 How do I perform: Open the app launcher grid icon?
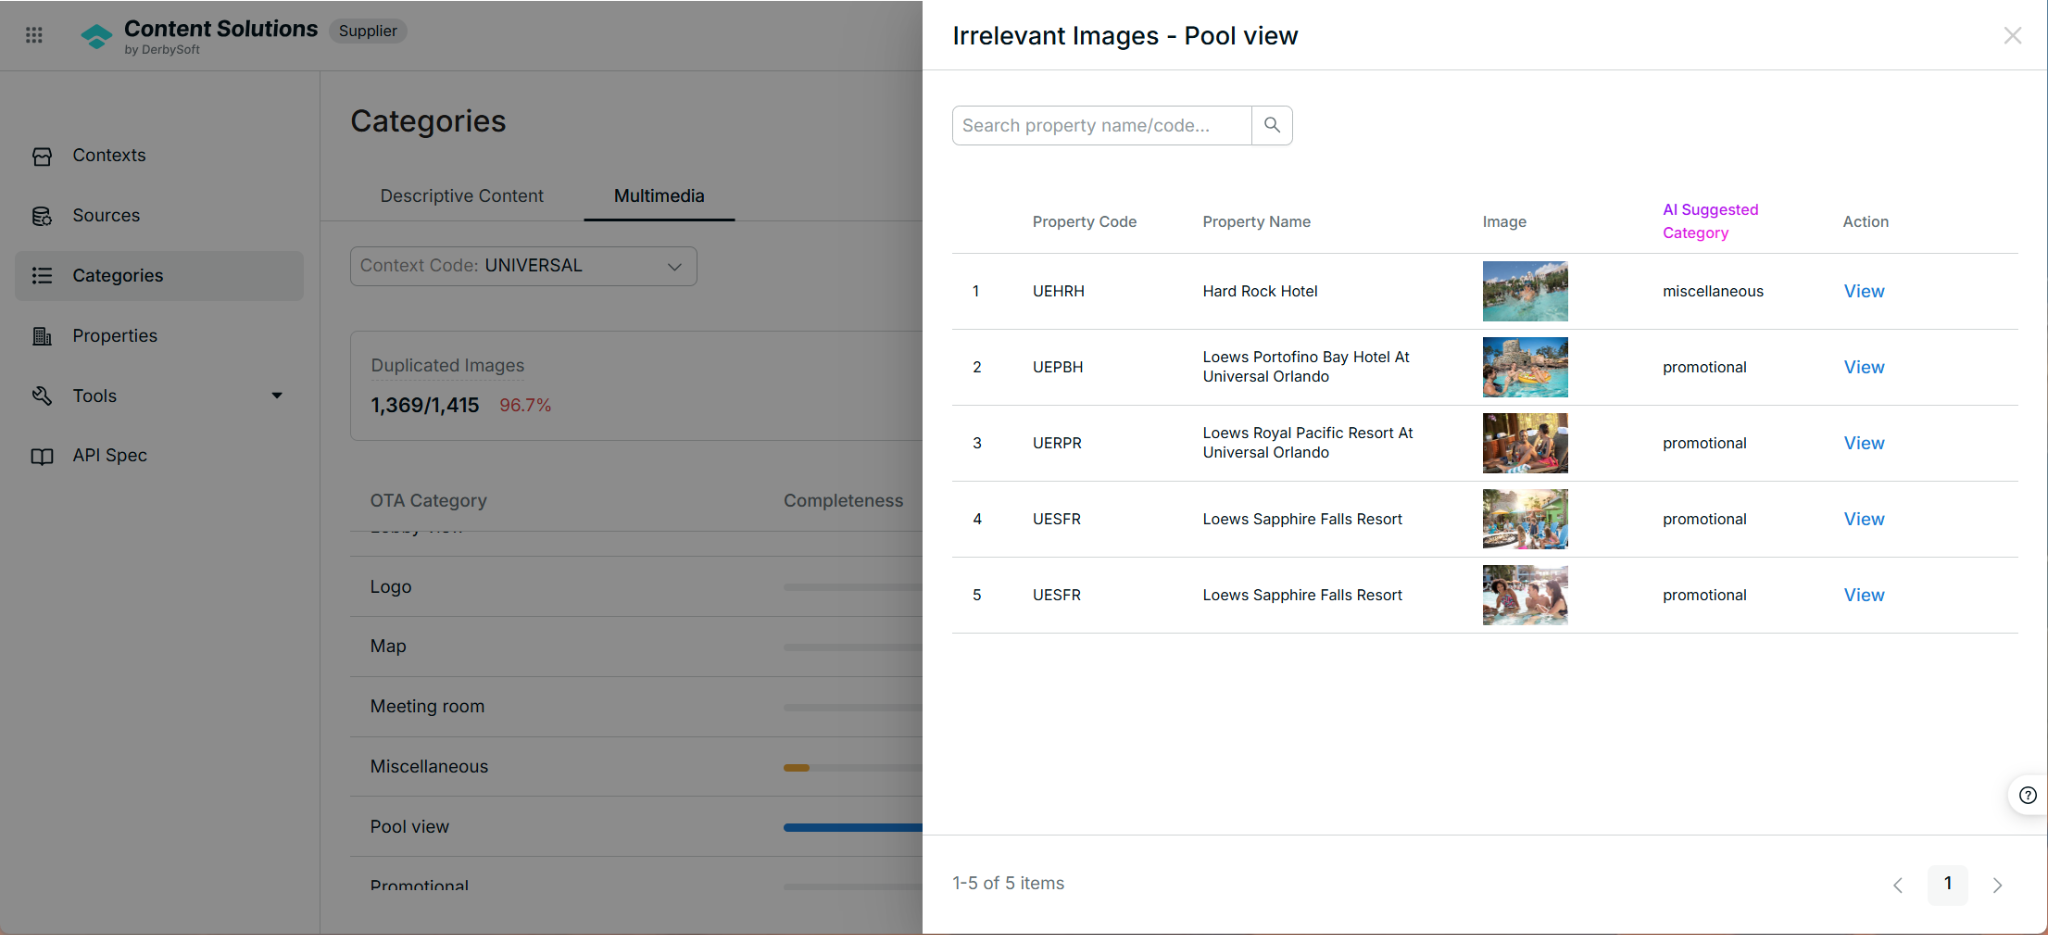pos(34,35)
